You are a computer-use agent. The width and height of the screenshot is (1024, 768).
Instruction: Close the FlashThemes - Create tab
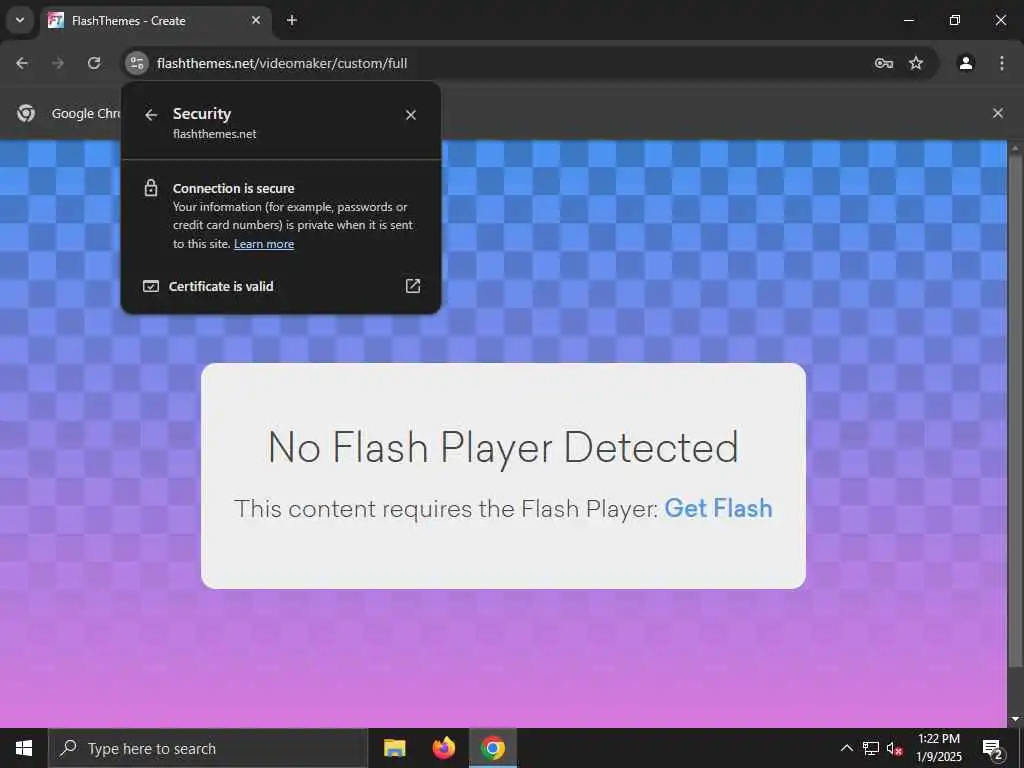pyautogui.click(x=256, y=20)
